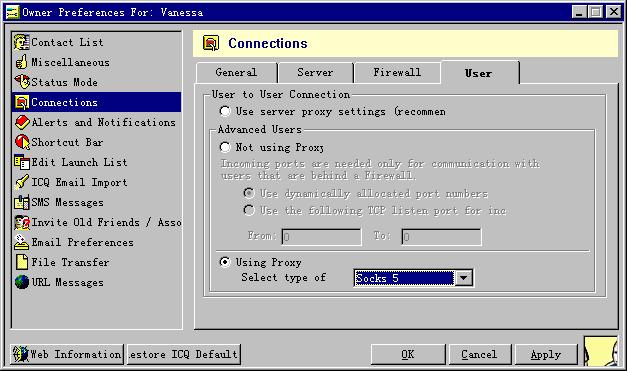This screenshot has width=627, height=371.
Task: Open the proxy type dropdown arrow
Action: click(x=464, y=278)
